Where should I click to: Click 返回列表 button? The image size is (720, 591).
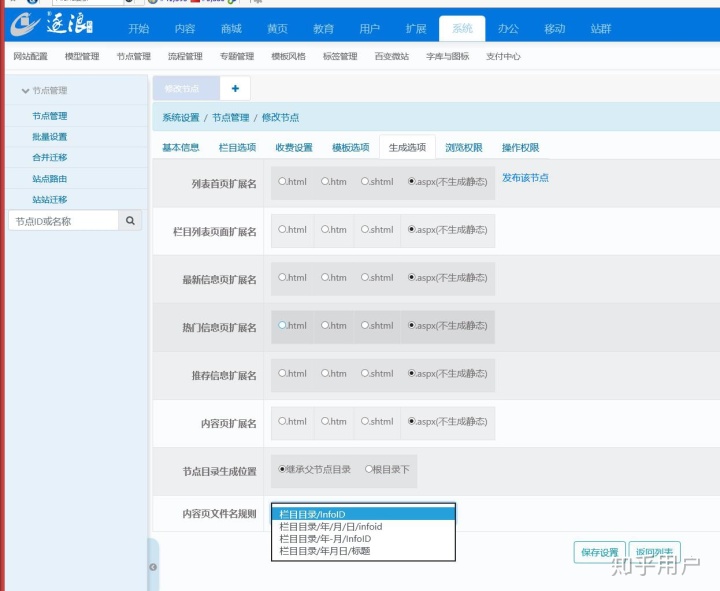654,552
